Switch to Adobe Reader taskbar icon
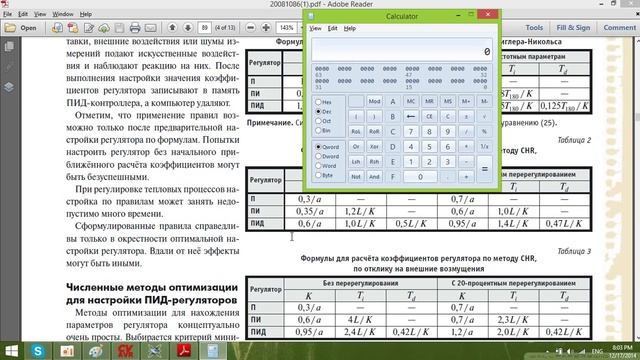The image size is (640, 360). coord(184,351)
